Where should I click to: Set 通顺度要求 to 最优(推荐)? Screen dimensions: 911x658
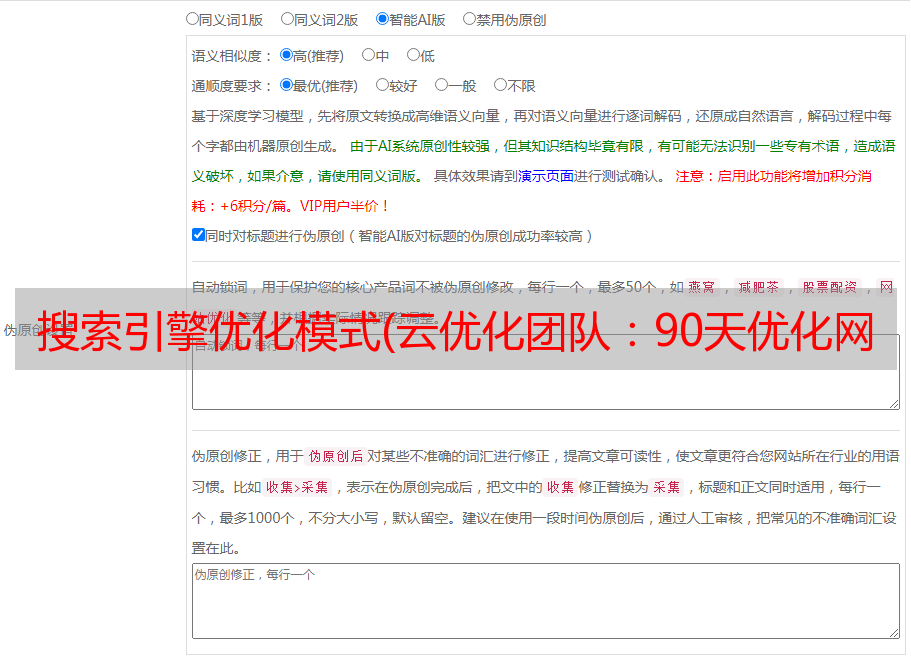286,85
